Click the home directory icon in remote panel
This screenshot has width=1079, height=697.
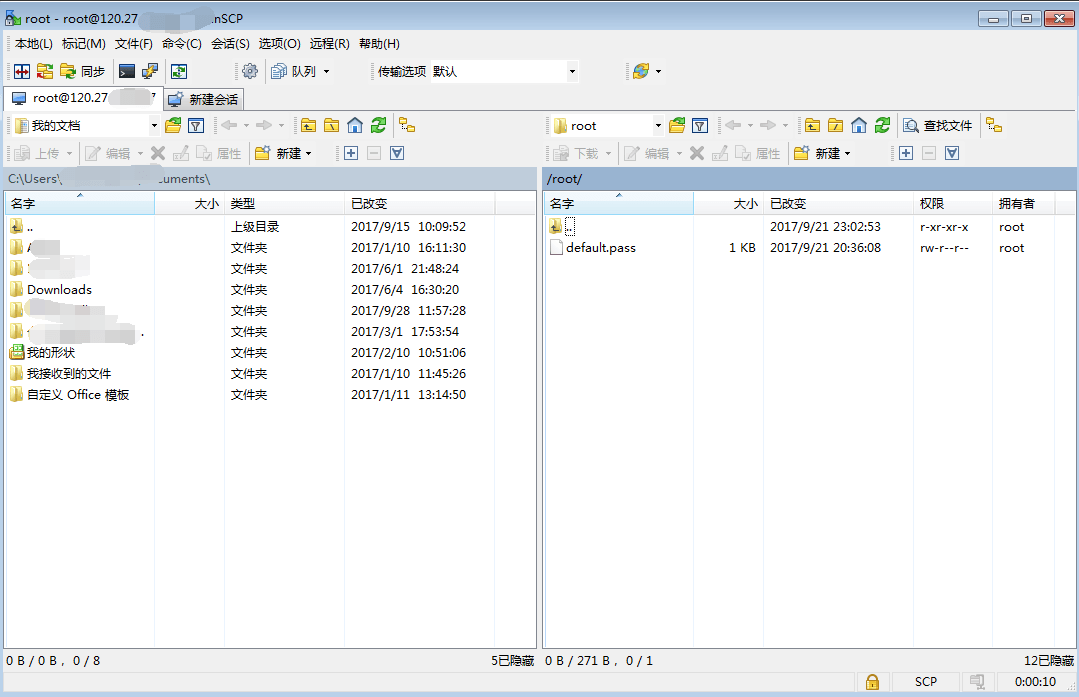pyautogui.click(x=859, y=126)
